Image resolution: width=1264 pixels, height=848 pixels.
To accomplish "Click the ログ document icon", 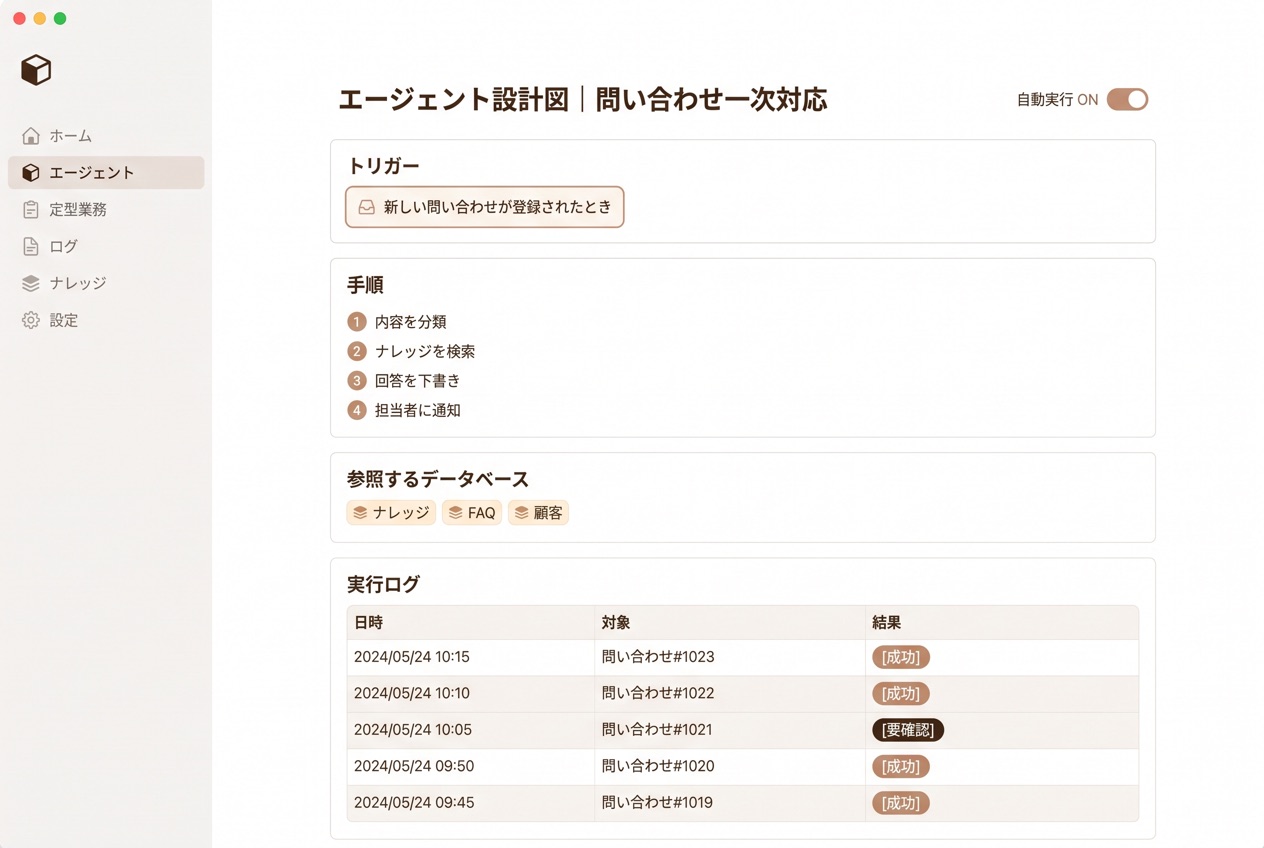I will pyautogui.click(x=31, y=247).
